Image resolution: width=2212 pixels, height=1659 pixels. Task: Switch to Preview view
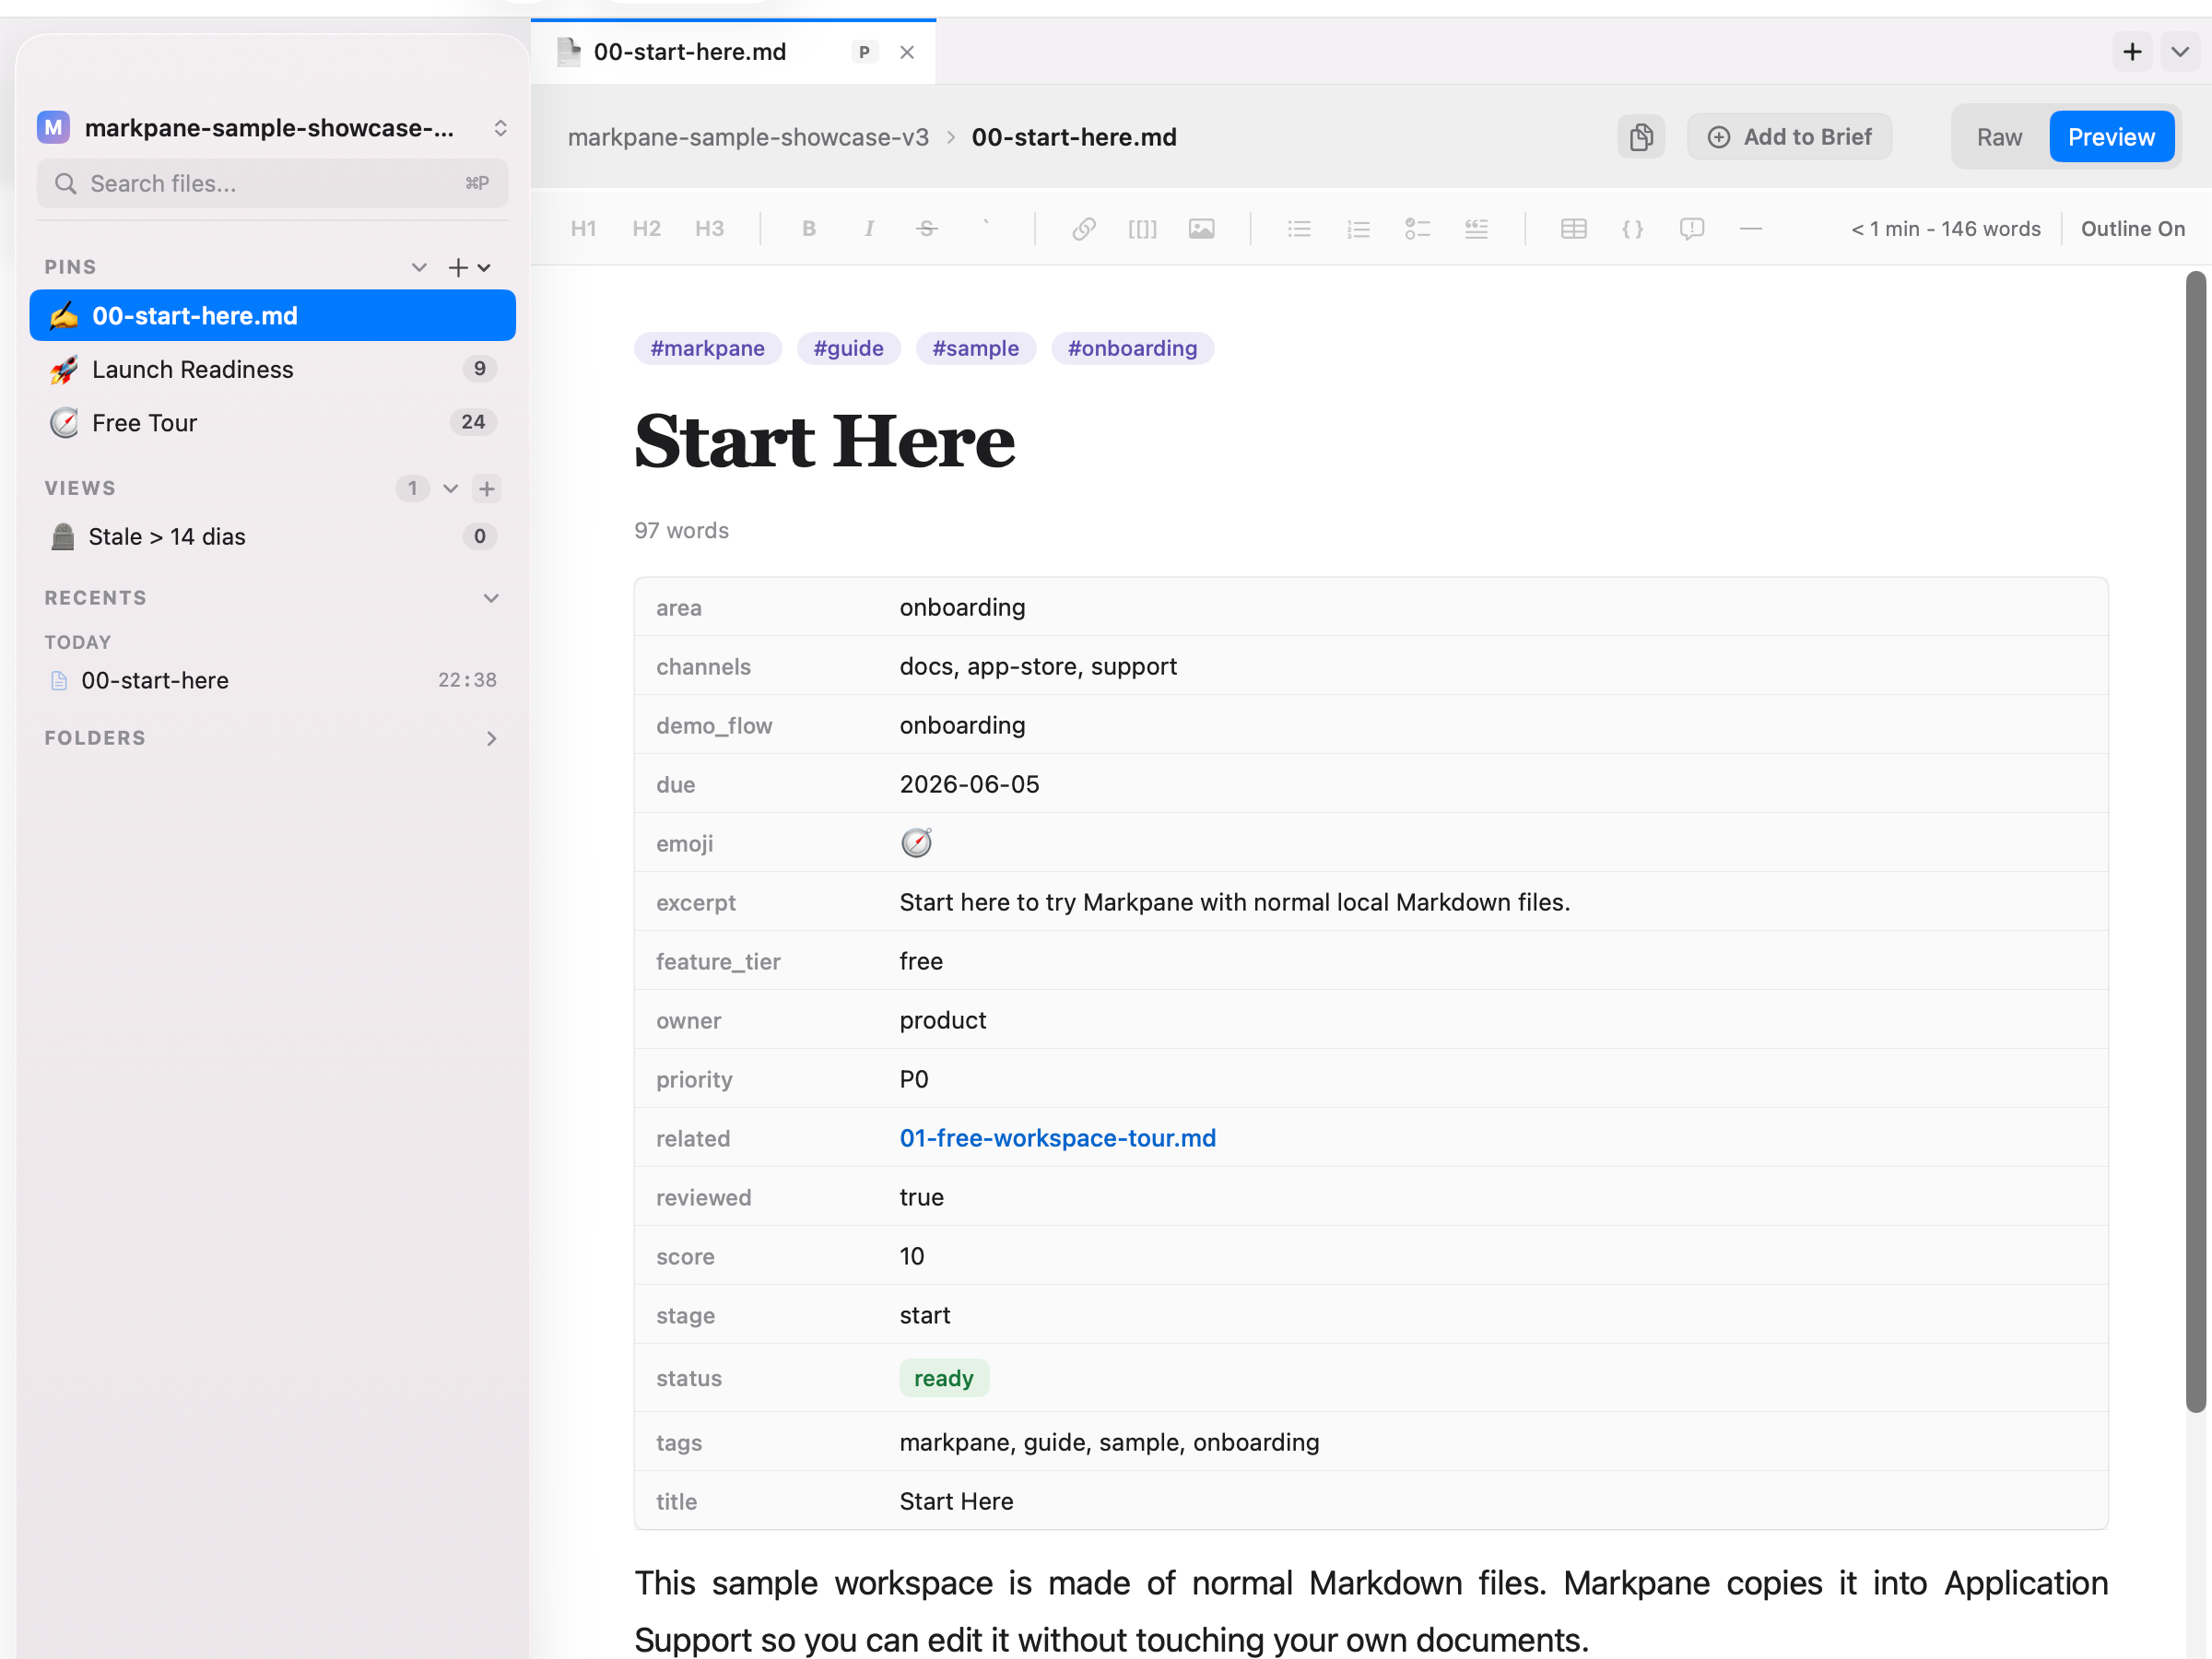(2111, 137)
